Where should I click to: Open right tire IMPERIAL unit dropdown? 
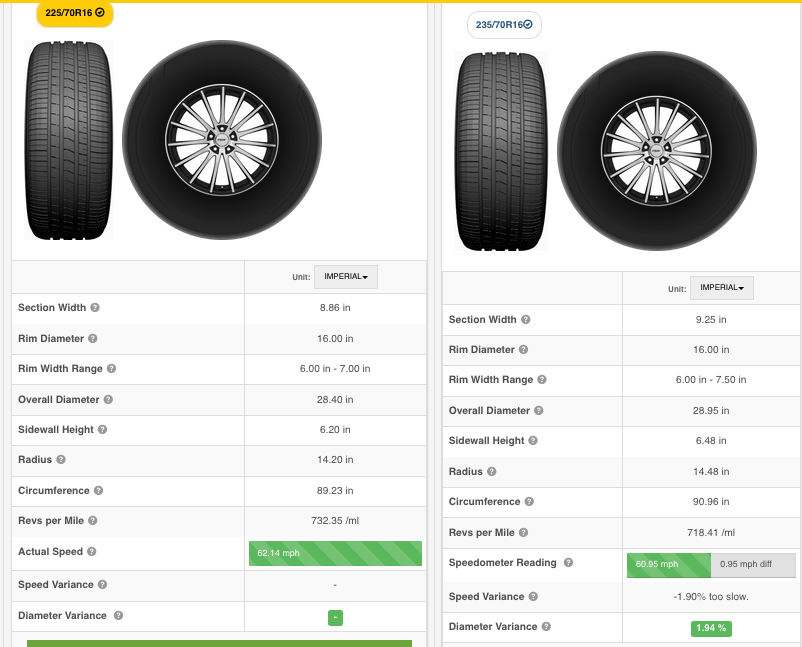coord(721,288)
